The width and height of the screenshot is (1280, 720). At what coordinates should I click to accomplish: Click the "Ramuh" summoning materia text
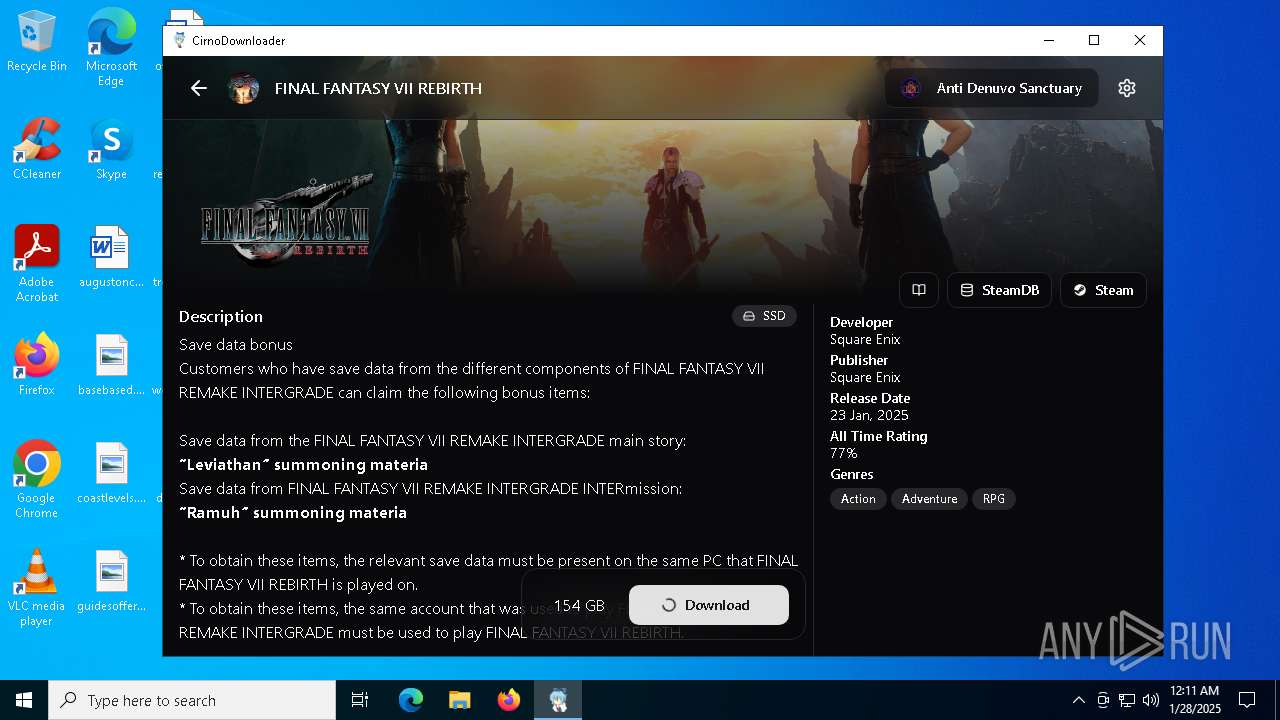click(293, 512)
